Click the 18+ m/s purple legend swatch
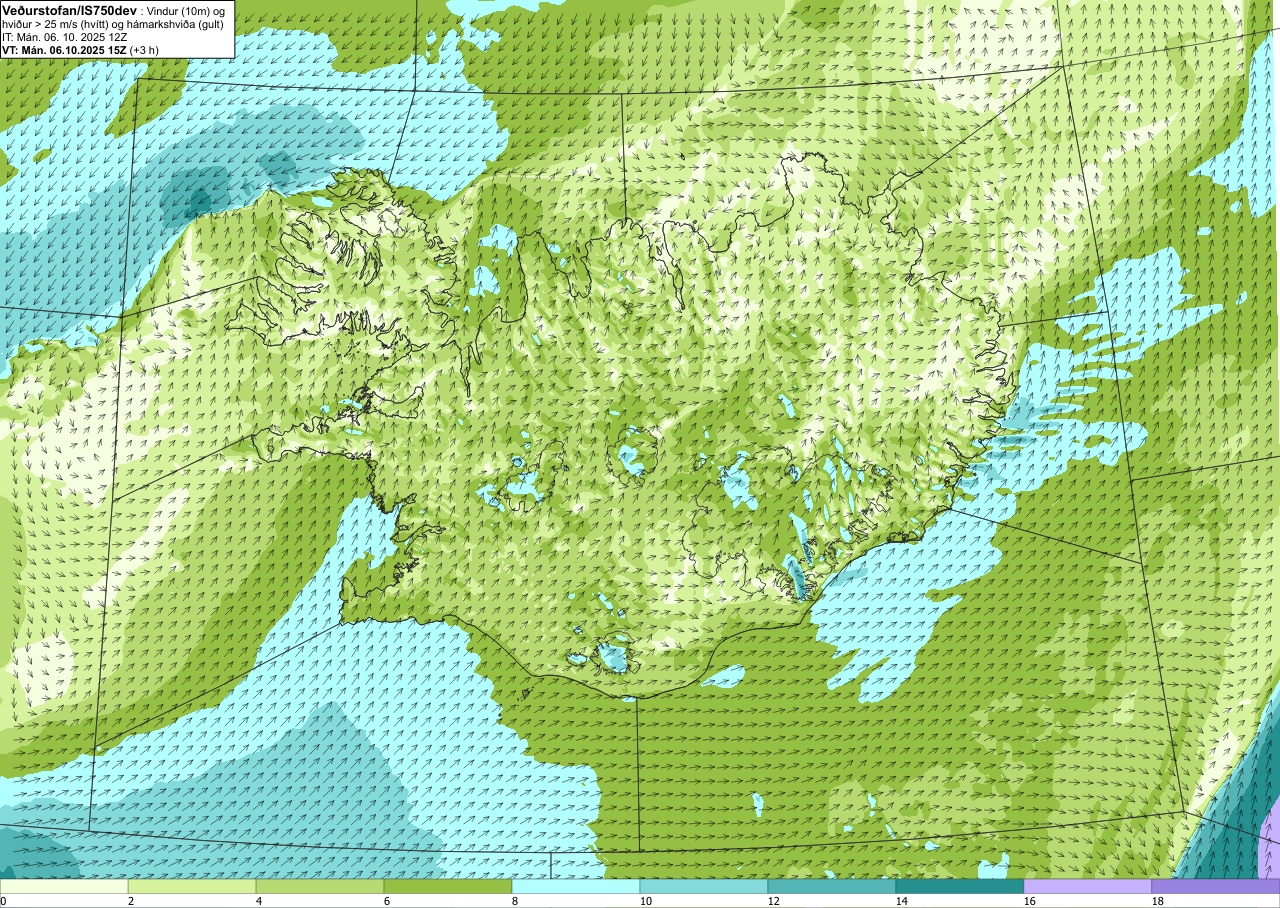This screenshot has height=908, width=1280. pyautogui.click(x=1216, y=886)
